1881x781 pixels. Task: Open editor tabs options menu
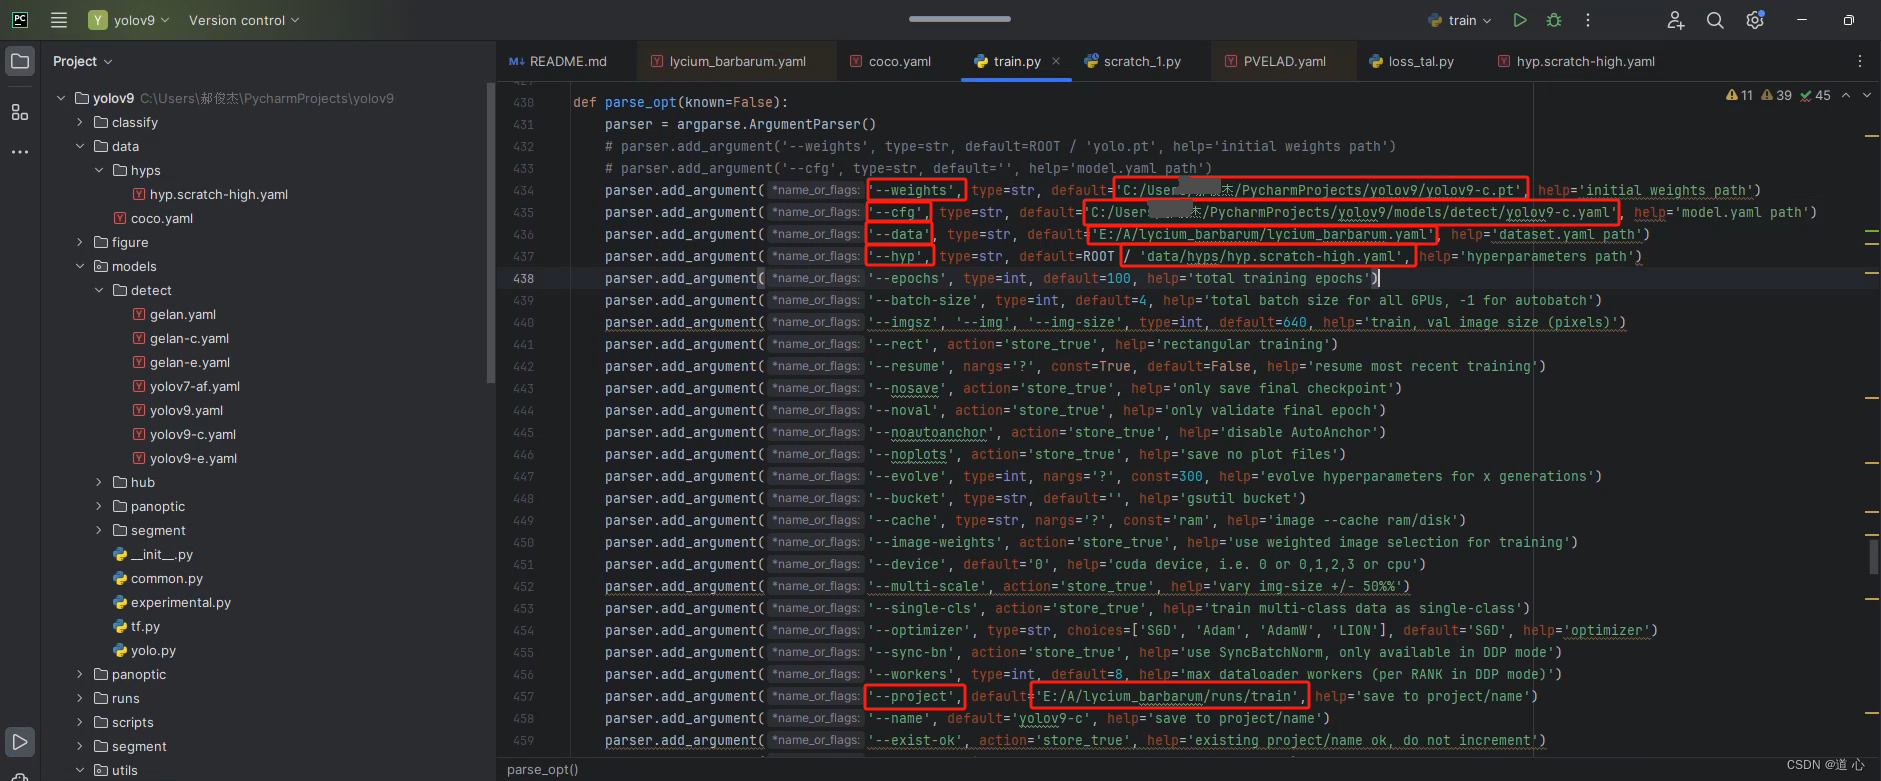click(1860, 61)
